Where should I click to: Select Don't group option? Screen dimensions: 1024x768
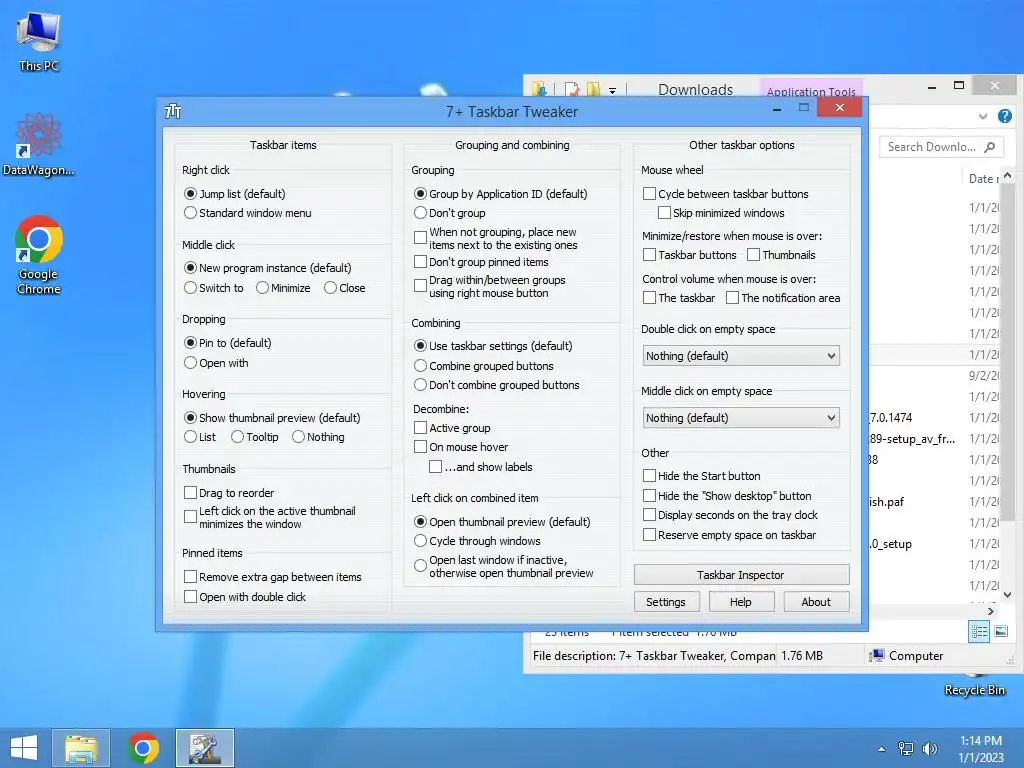pyautogui.click(x=450, y=213)
